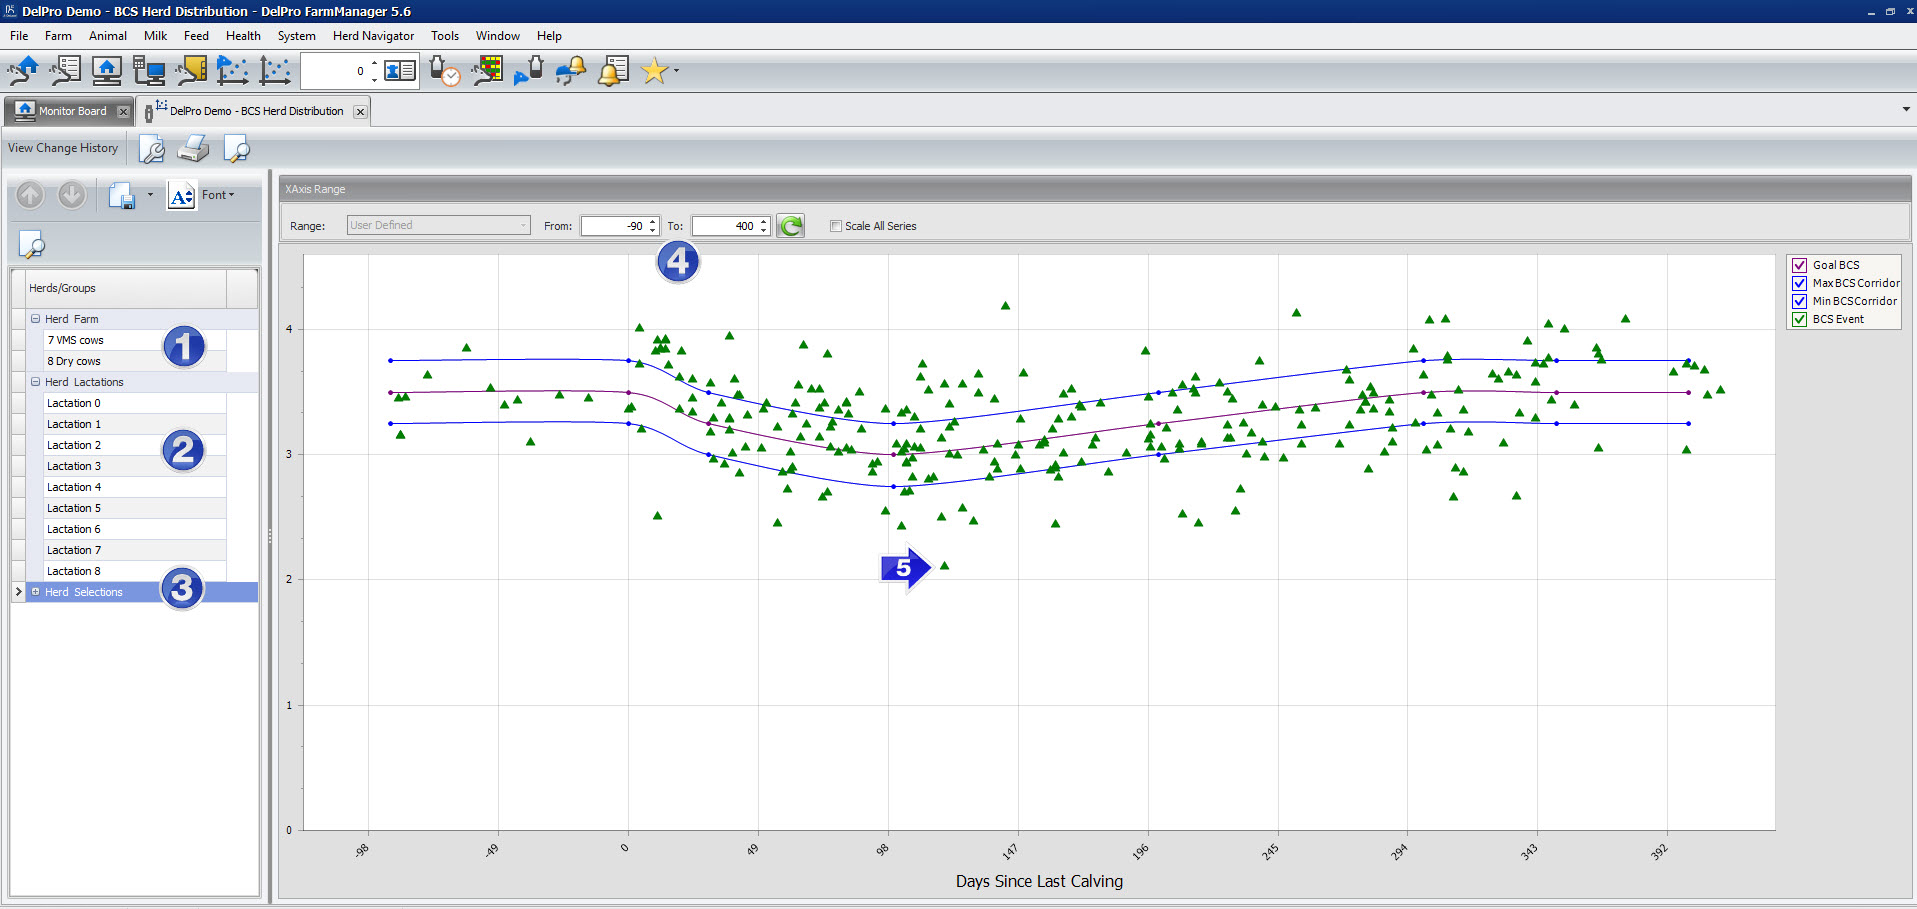Enable Scale All Series checkbox

(x=836, y=226)
